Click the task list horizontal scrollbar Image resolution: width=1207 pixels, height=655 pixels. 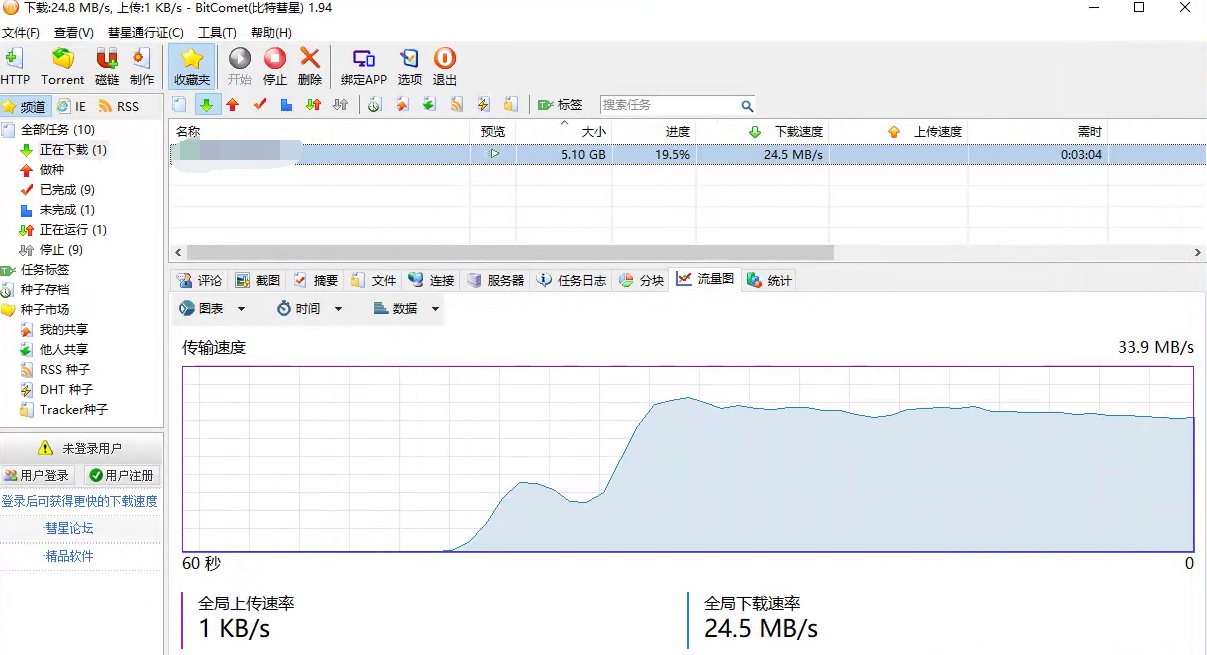click(510, 252)
